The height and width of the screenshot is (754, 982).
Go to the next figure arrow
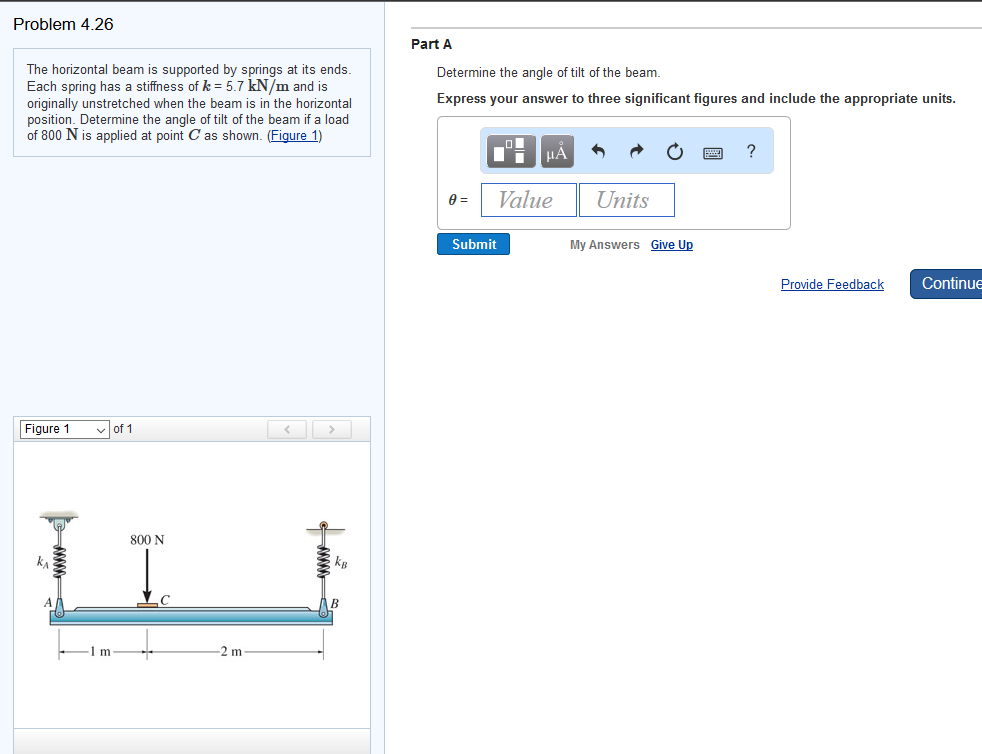coord(332,430)
